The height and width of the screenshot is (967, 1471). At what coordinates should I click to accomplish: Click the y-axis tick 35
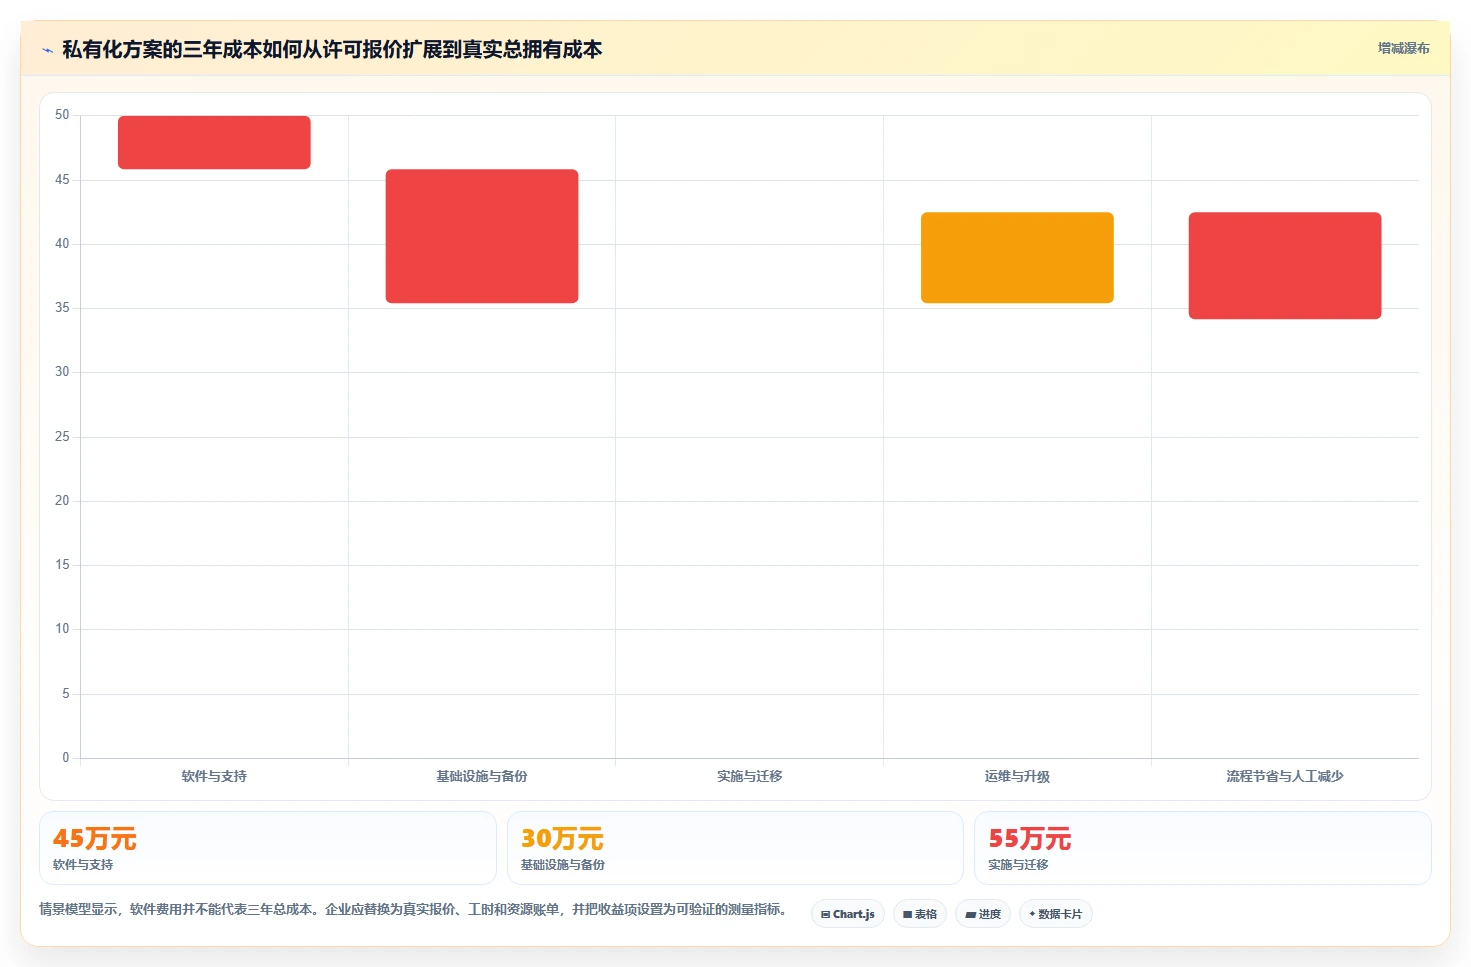62,307
